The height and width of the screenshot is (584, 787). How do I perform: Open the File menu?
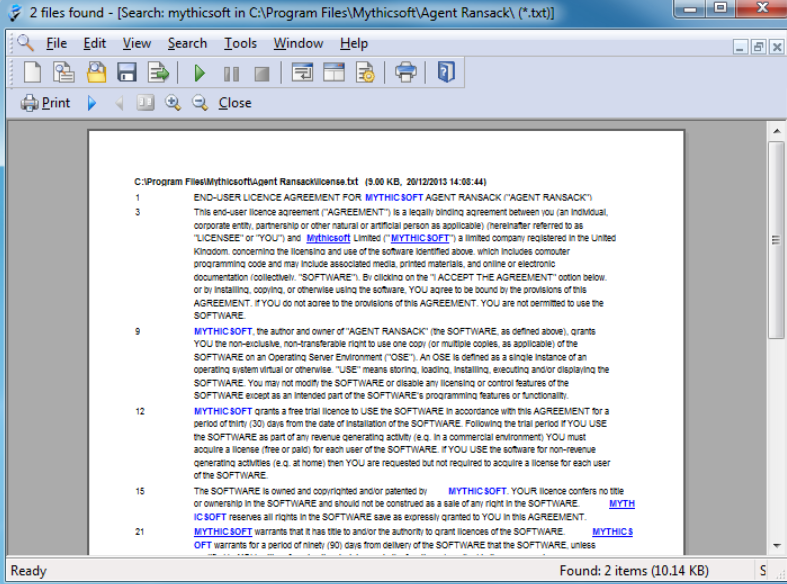(x=56, y=44)
